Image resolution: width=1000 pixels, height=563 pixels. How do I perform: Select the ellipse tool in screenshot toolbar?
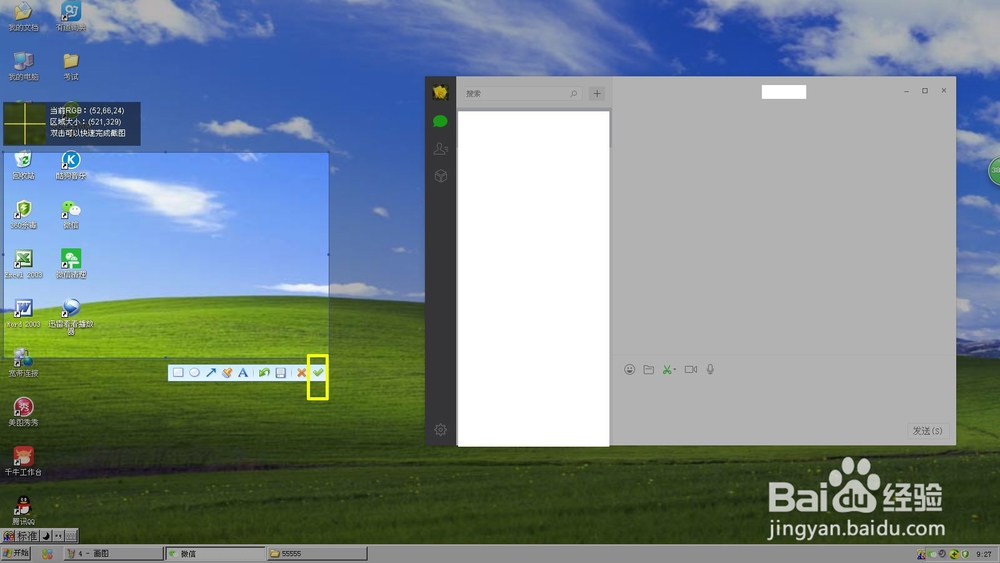coord(195,372)
